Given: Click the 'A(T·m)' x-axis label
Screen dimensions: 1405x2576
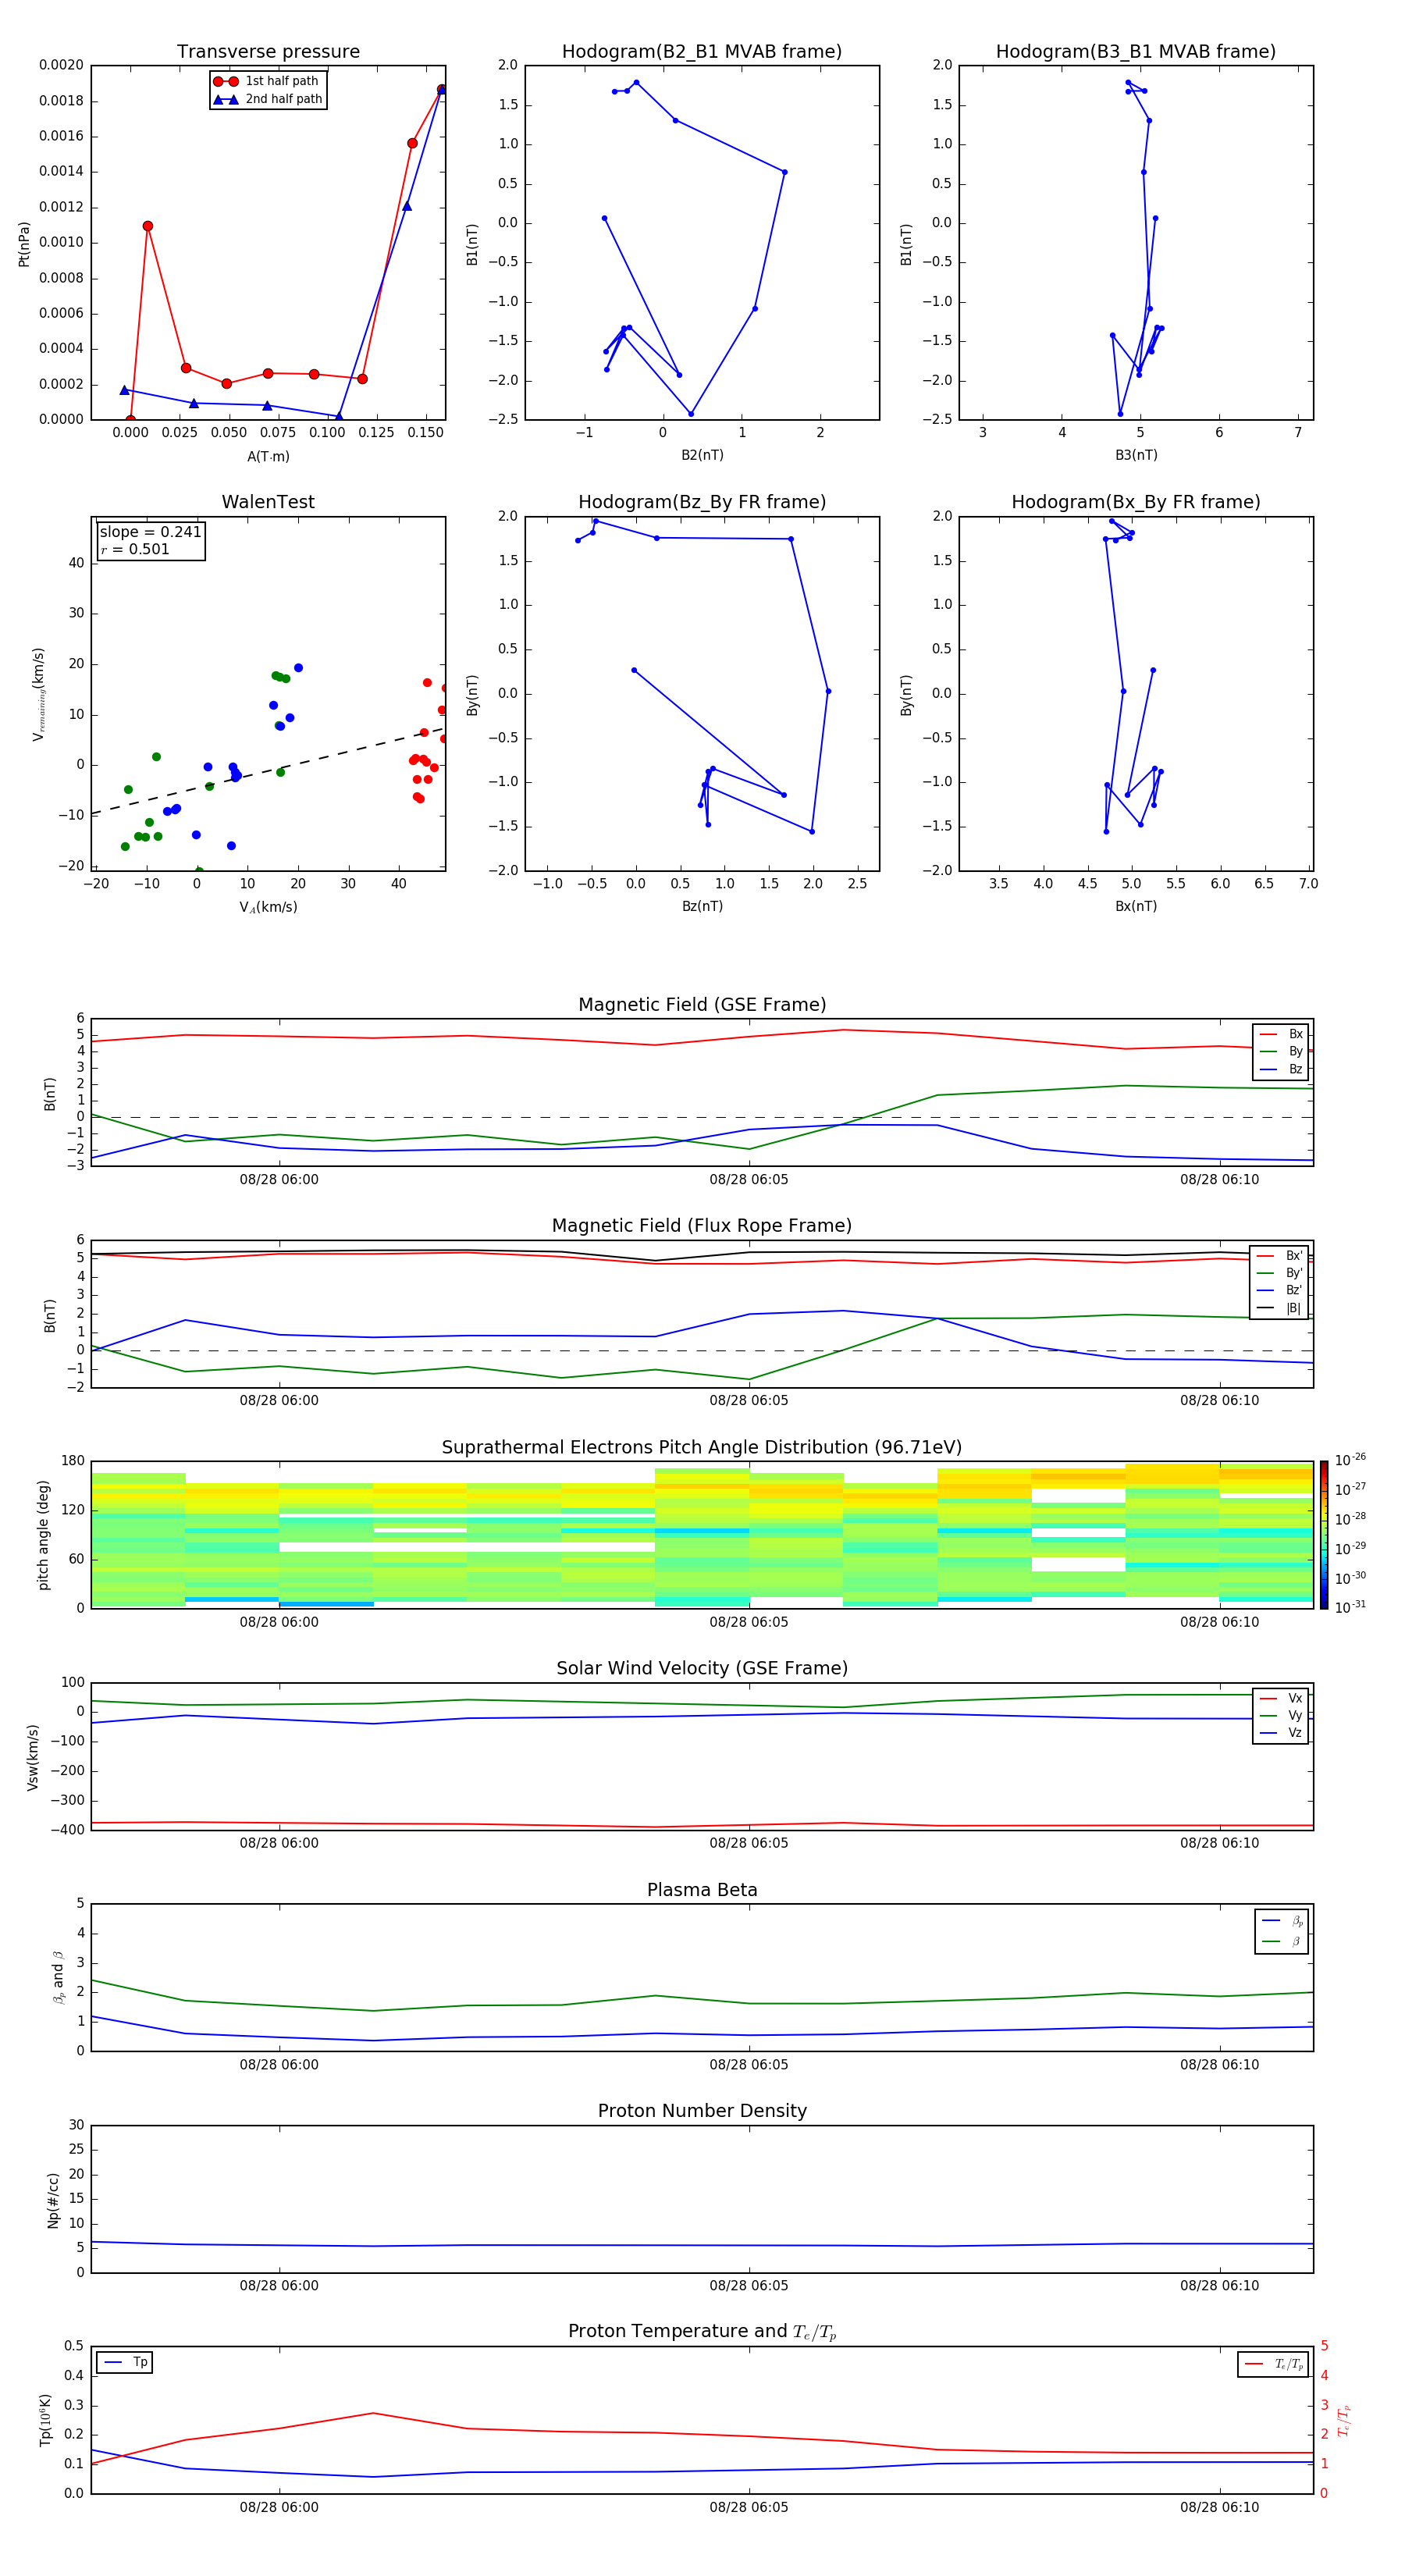Looking at the screenshot, I should (268, 457).
